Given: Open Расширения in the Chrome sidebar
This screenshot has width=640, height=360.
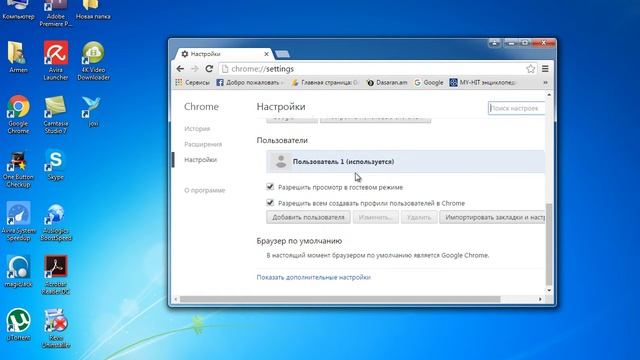Looking at the screenshot, I should (x=203, y=144).
